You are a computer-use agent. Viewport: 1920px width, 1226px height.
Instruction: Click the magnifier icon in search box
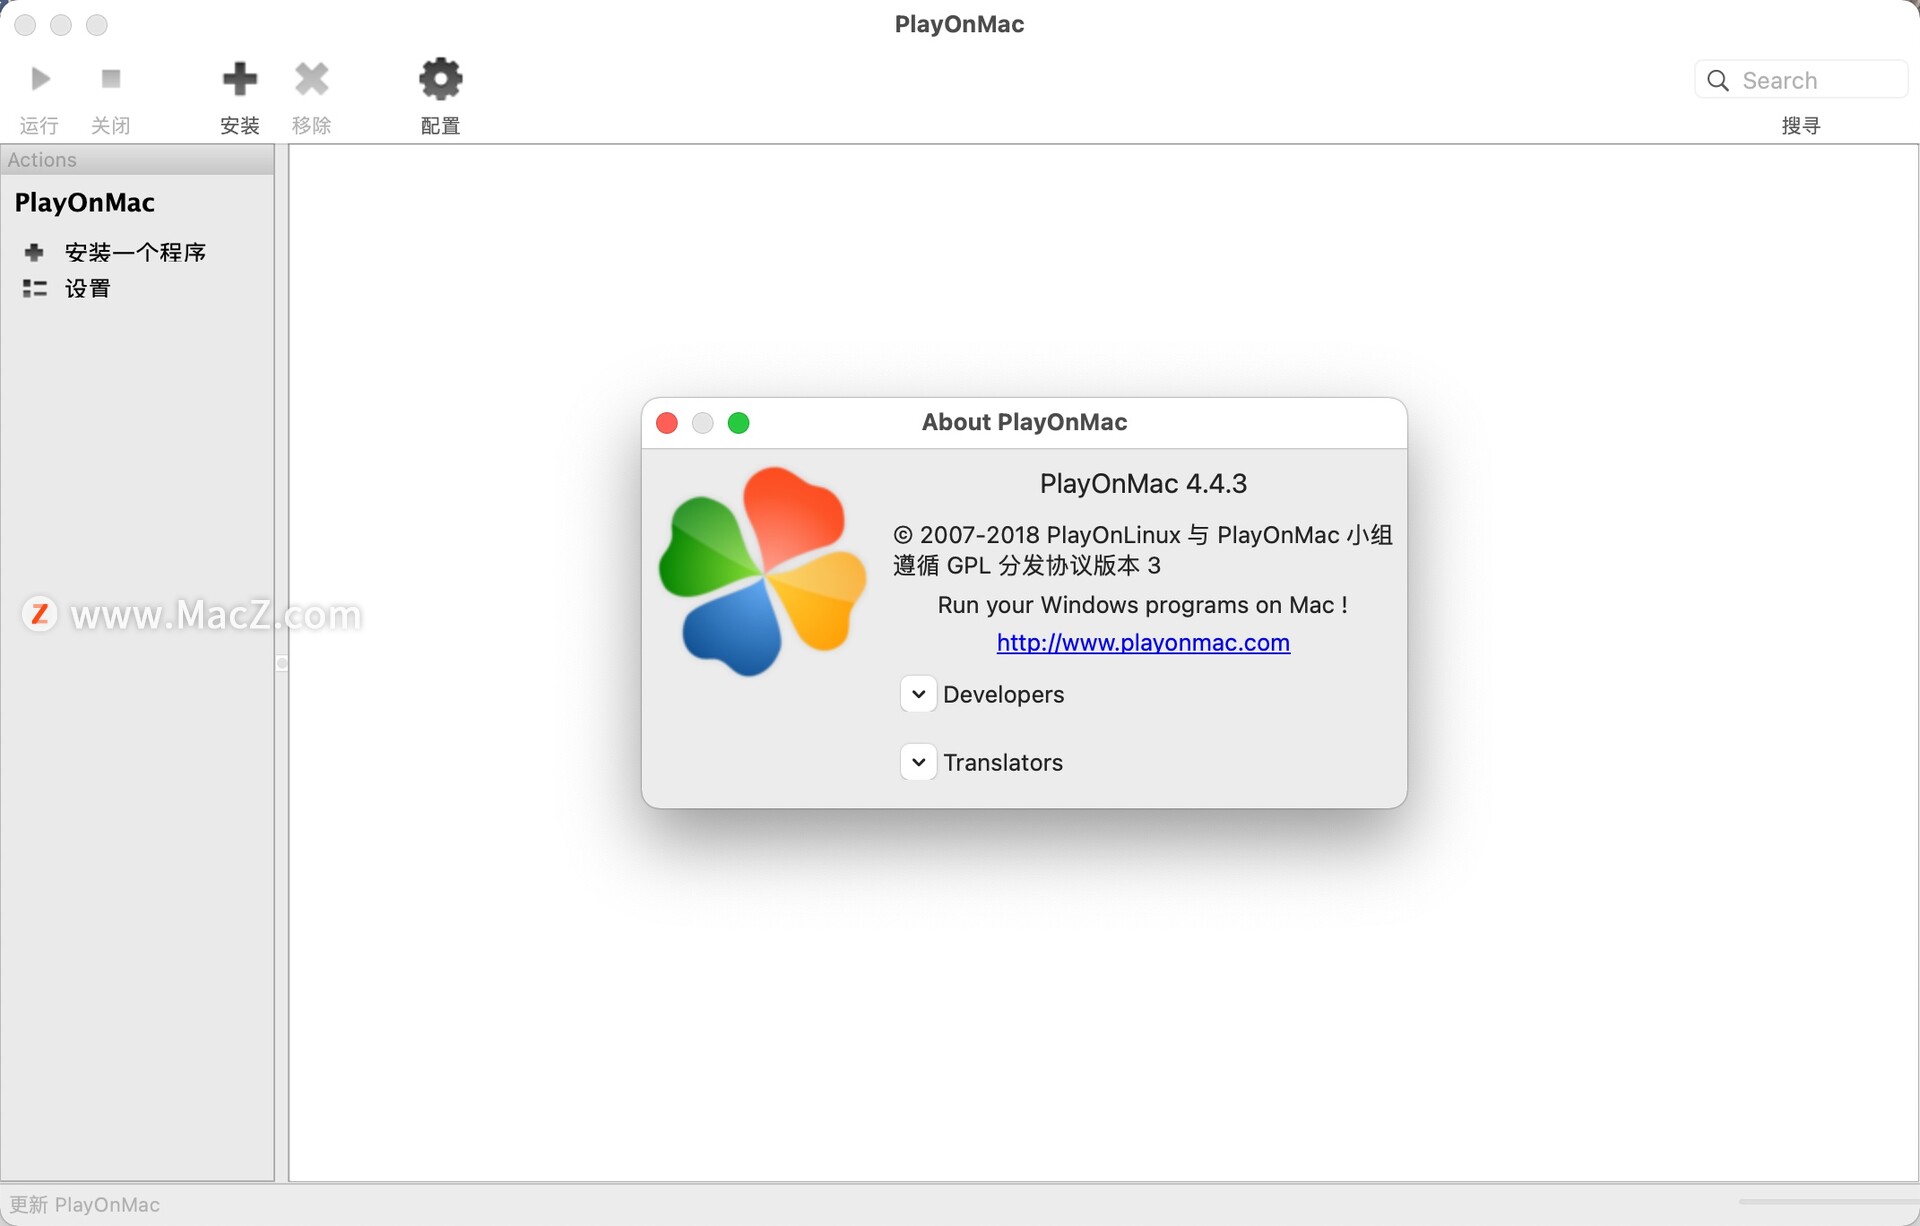(1718, 81)
